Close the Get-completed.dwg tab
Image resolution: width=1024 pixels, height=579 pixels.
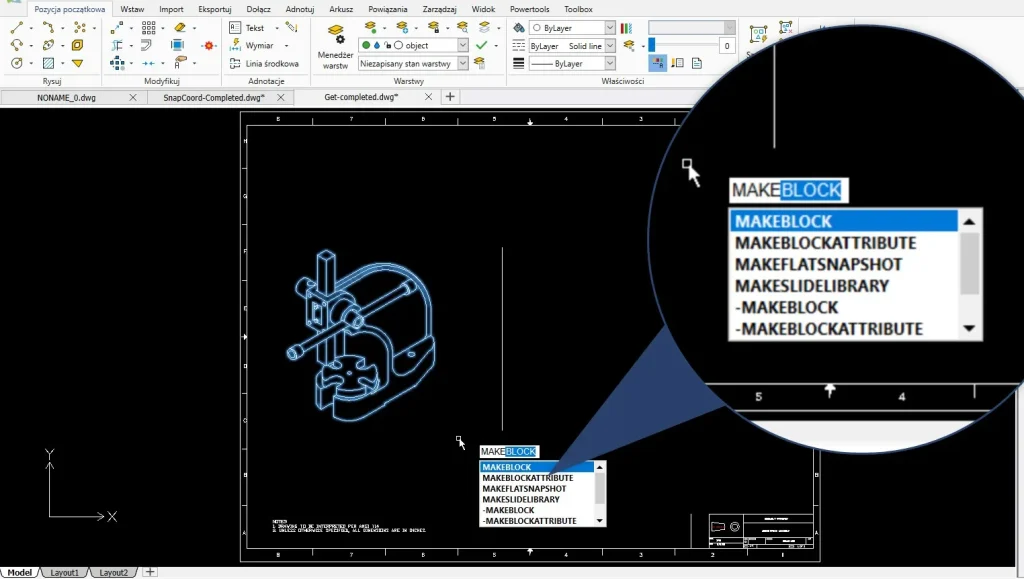point(428,97)
